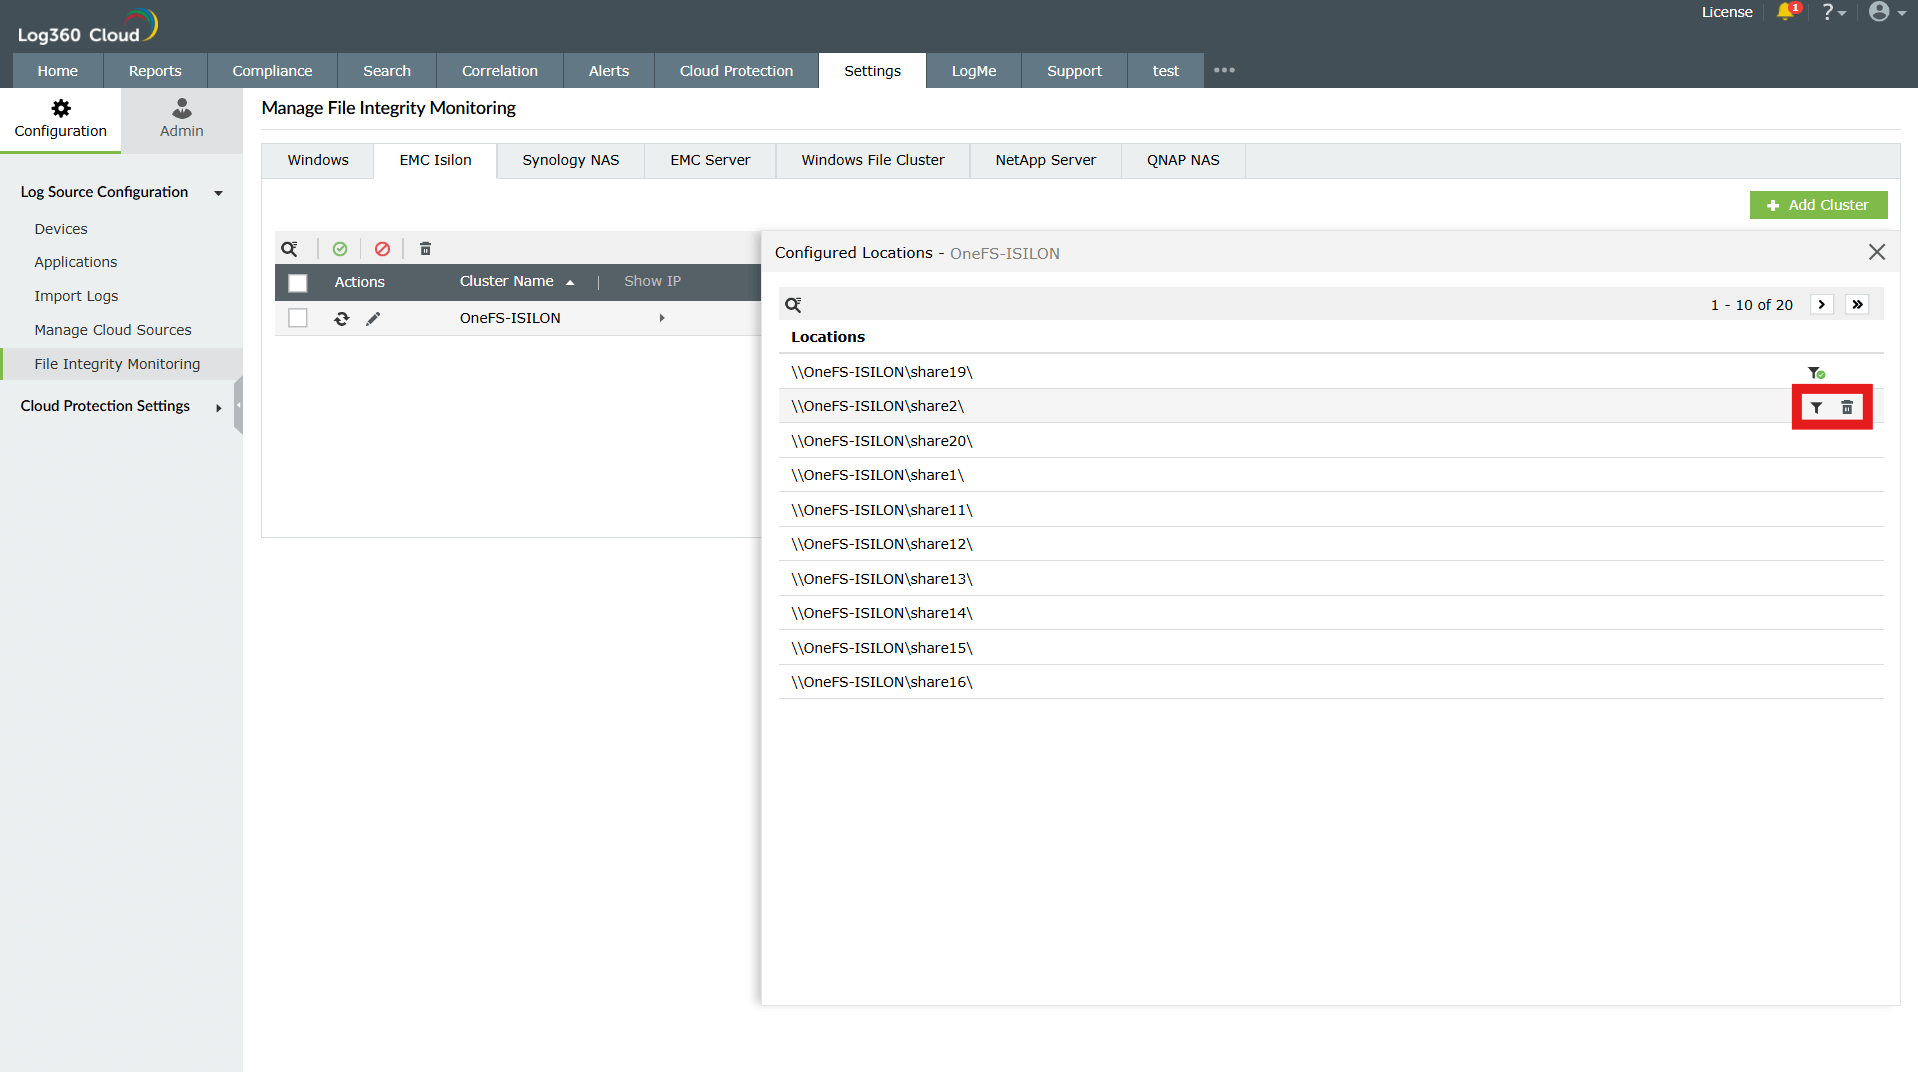Go to next page of configured locations
Image resolution: width=1918 pixels, height=1072 pixels.
(x=1821, y=304)
